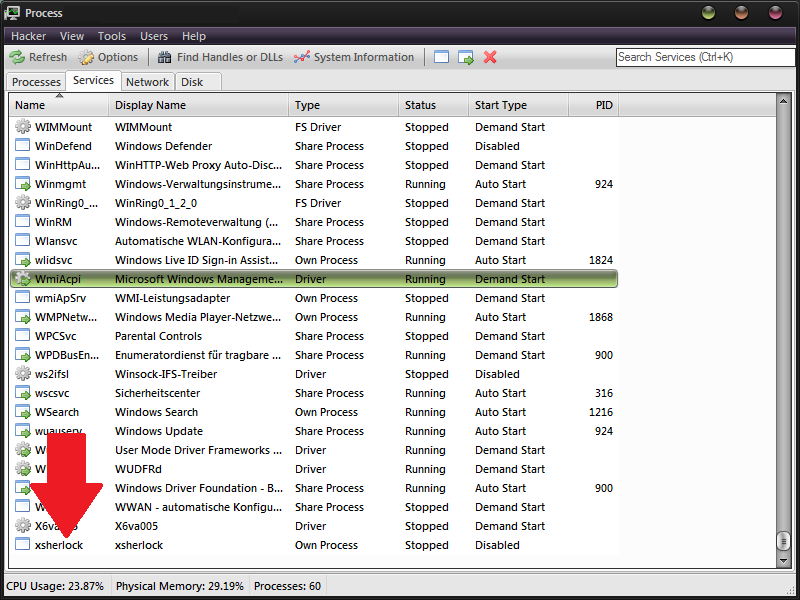
Task: Click the service icon of xsherlock
Action: (x=22, y=544)
